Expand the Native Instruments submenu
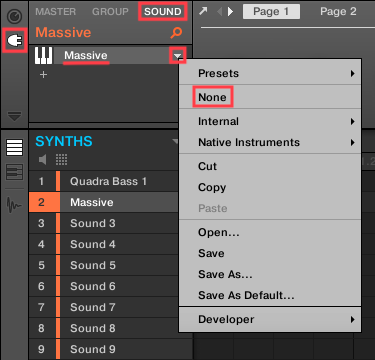Image resolution: width=375 pixels, height=360 pixels. click(x=270, y=142)
